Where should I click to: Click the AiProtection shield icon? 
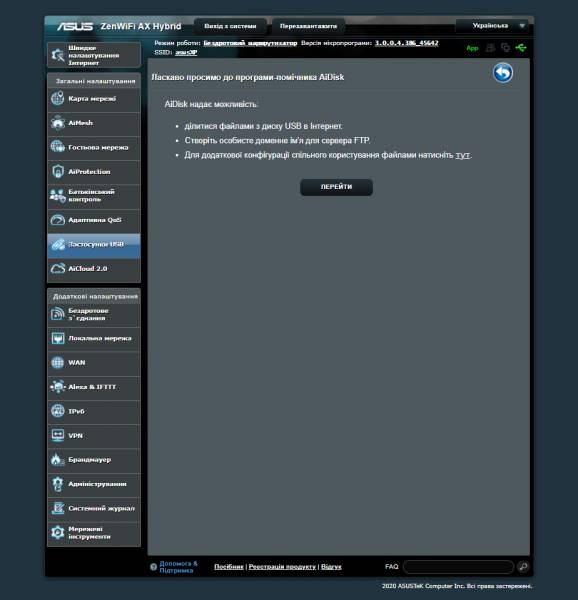[x=58, y=171]
